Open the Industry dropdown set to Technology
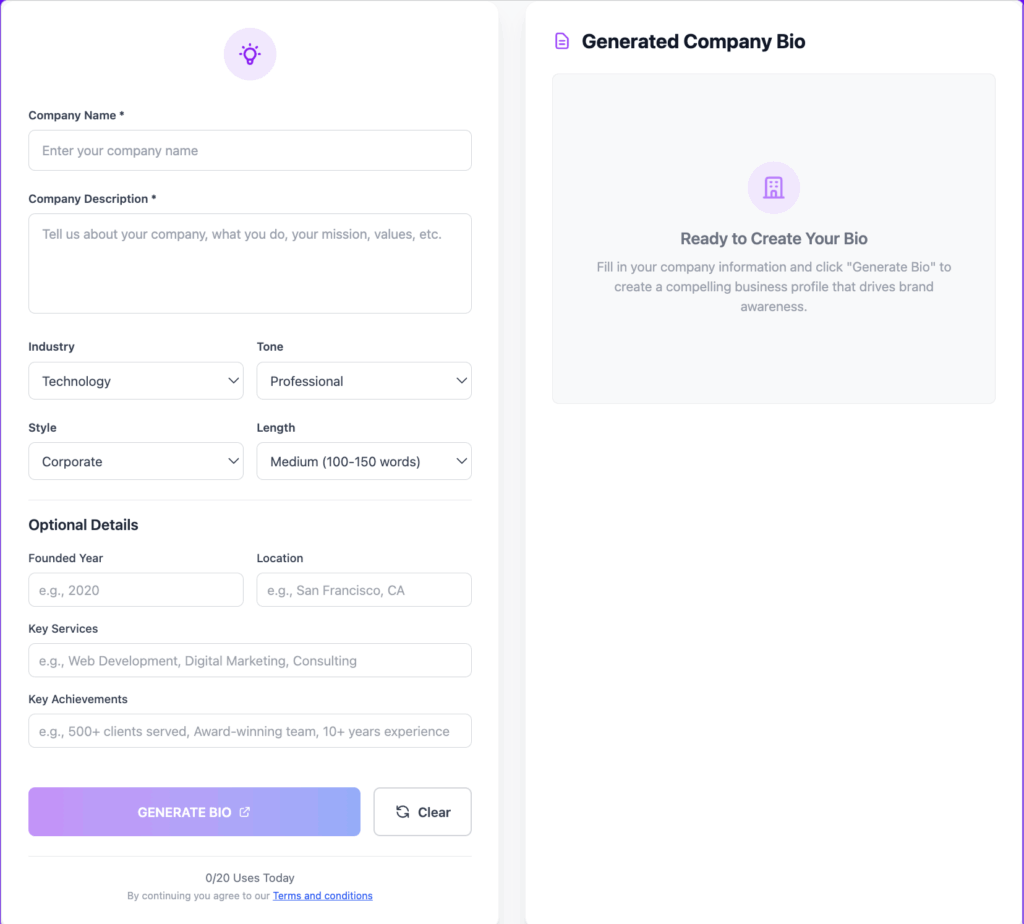 point(136,381)
